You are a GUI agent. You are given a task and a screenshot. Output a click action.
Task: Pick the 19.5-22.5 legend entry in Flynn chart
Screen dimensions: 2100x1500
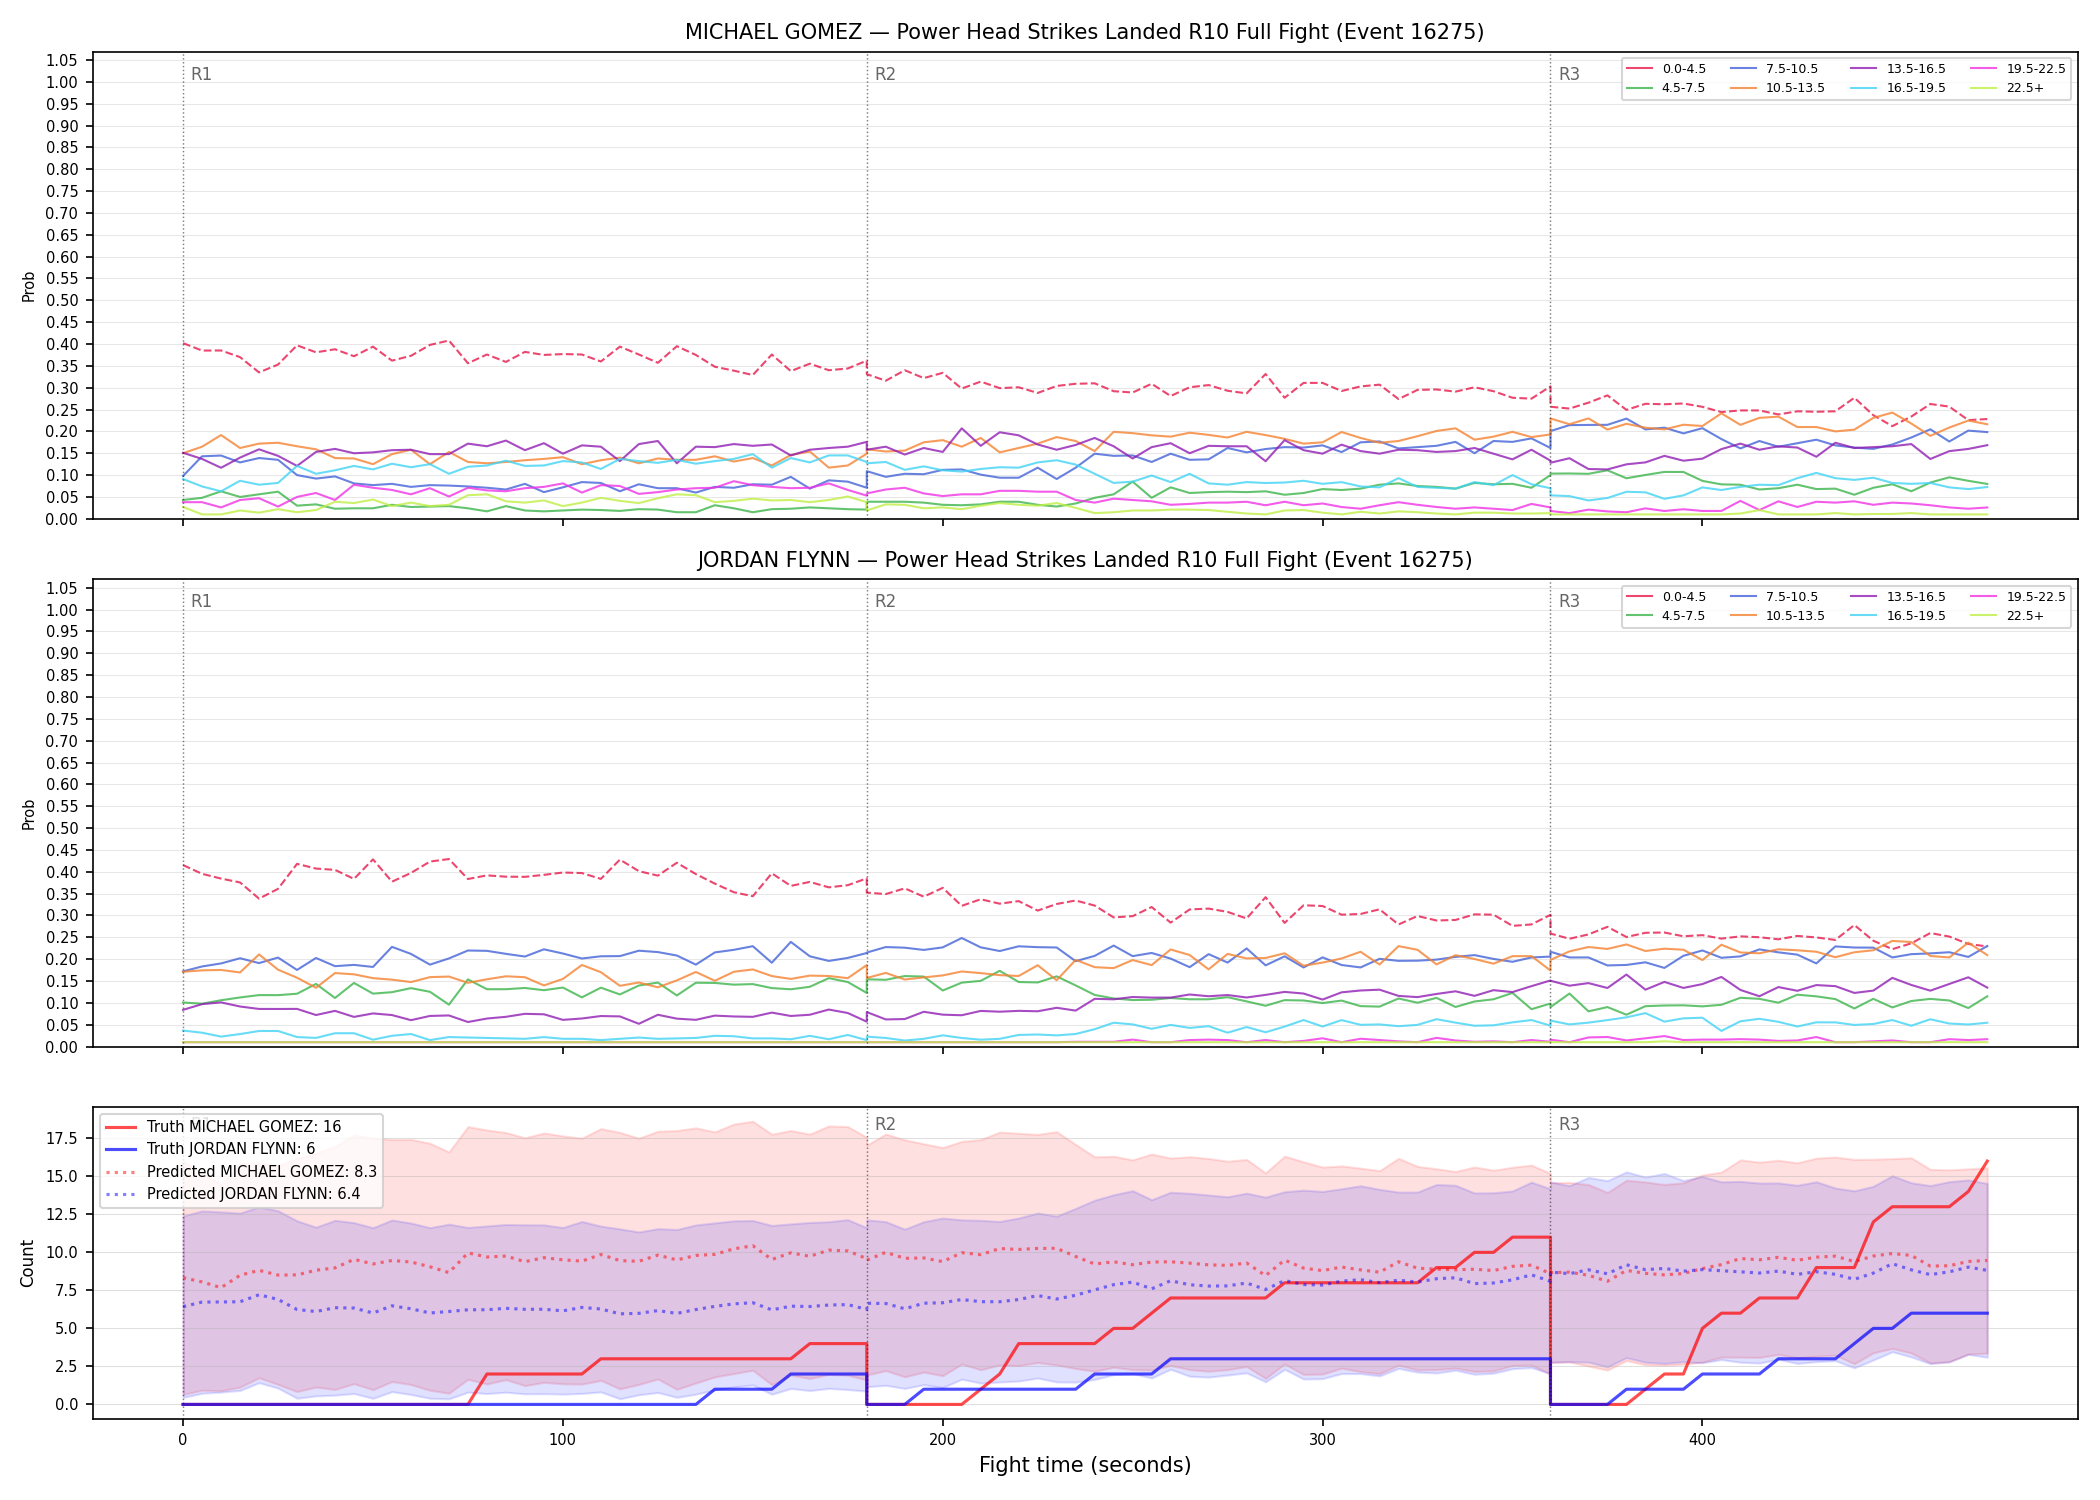(x=2016, y=597)
